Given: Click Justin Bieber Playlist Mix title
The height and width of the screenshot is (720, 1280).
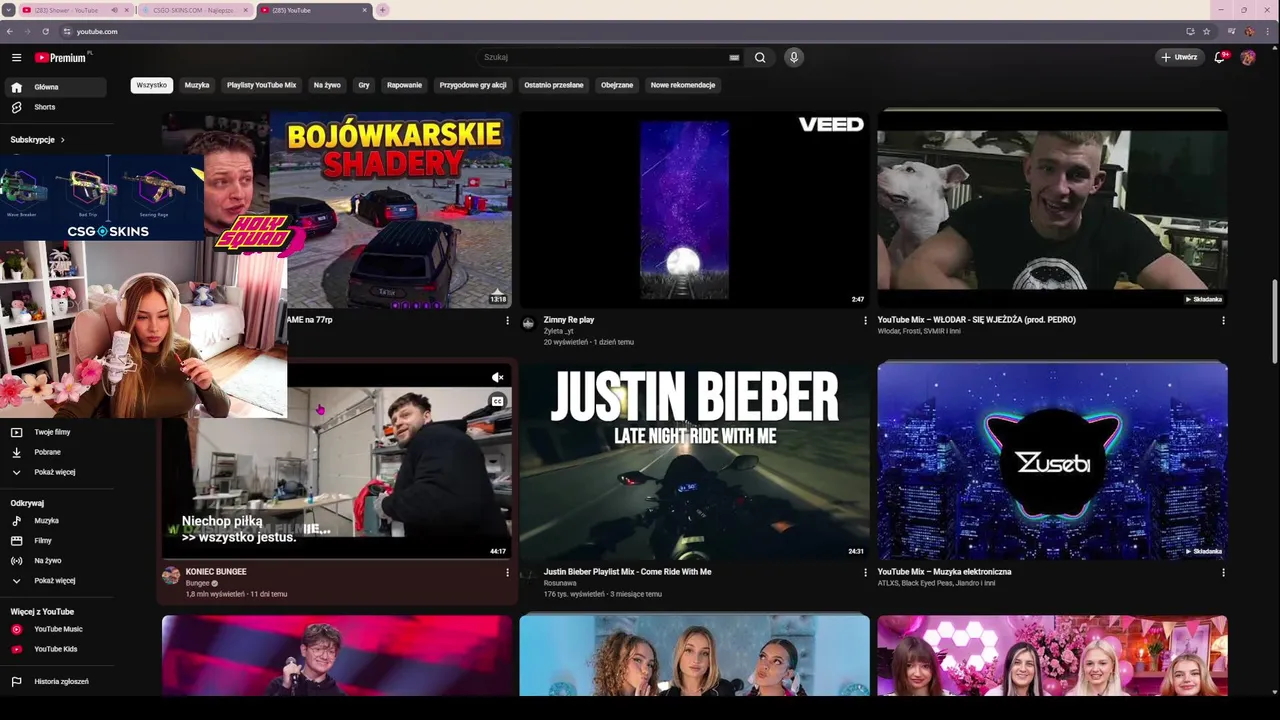Looking at the screenshot, I should point(627,572).
